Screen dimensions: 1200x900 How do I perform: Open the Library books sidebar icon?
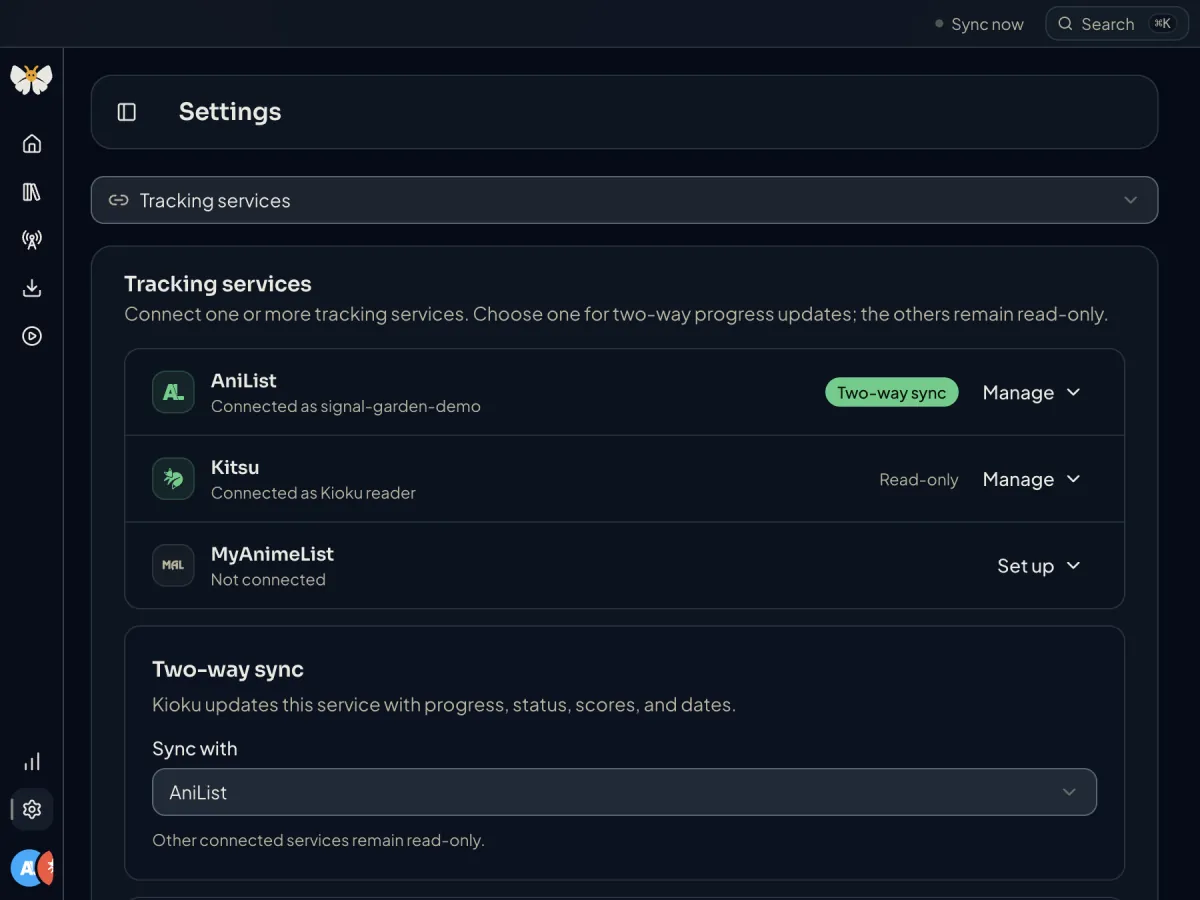(32, 192)
